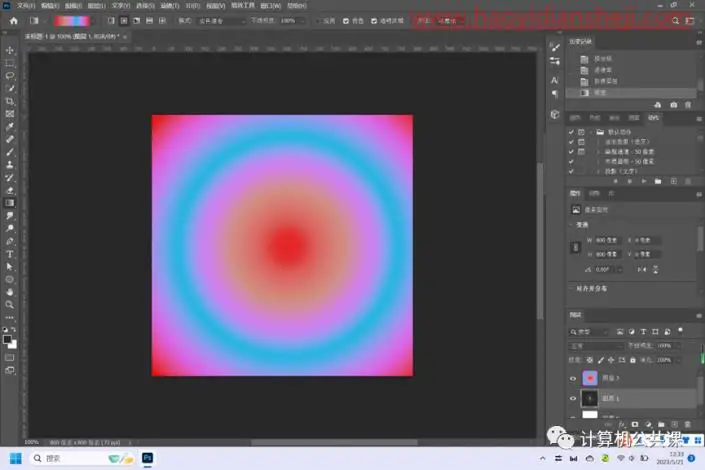Play the selected action

644,181
